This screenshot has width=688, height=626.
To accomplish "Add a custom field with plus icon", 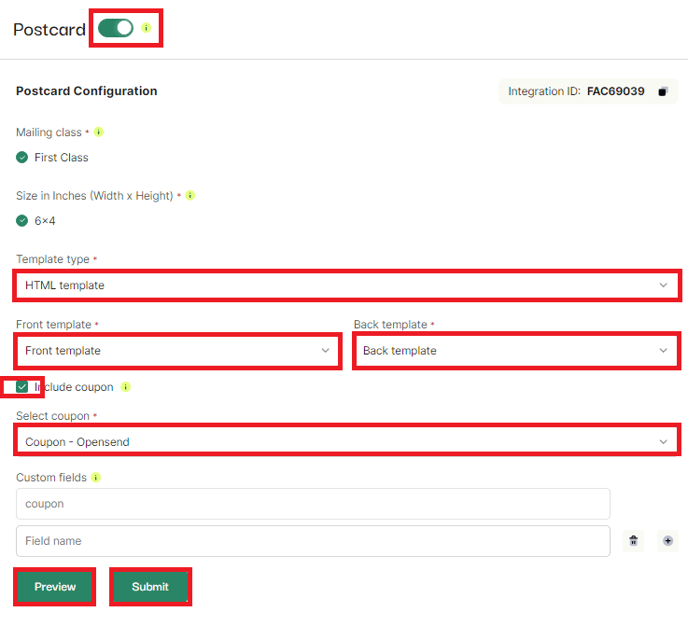I will [668, 540].
